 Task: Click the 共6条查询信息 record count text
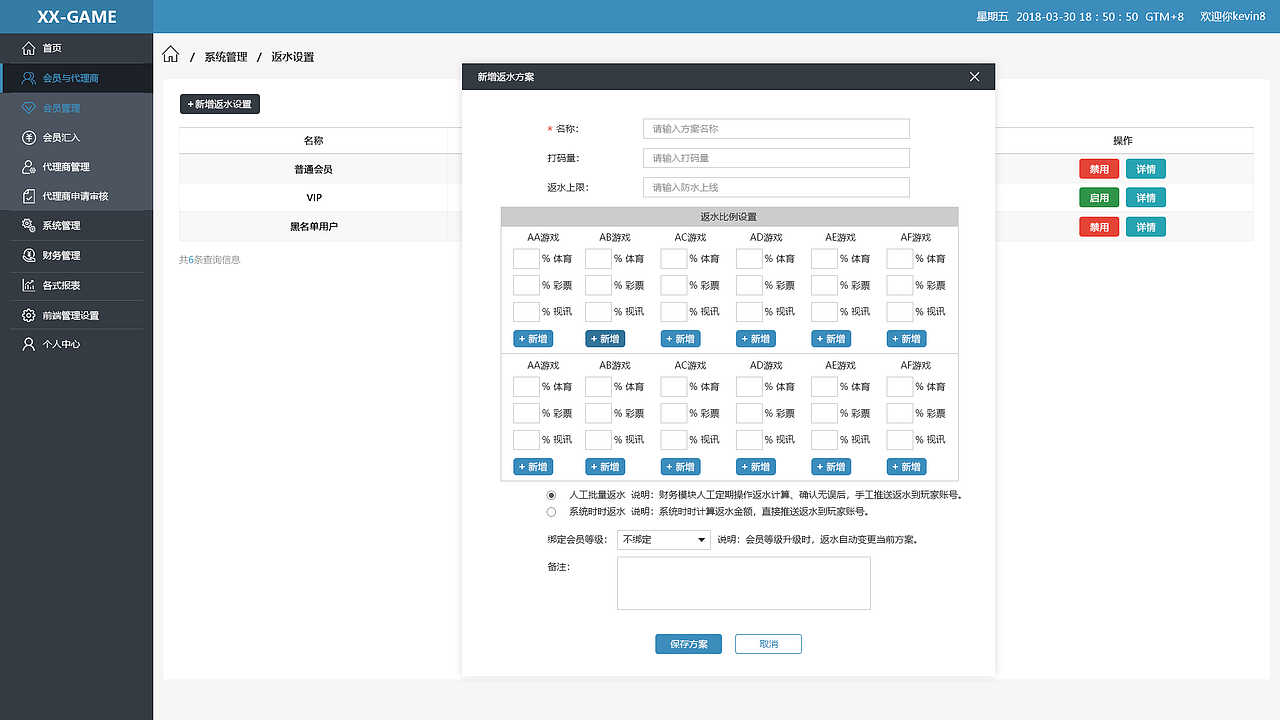click(x=210, y=260)
